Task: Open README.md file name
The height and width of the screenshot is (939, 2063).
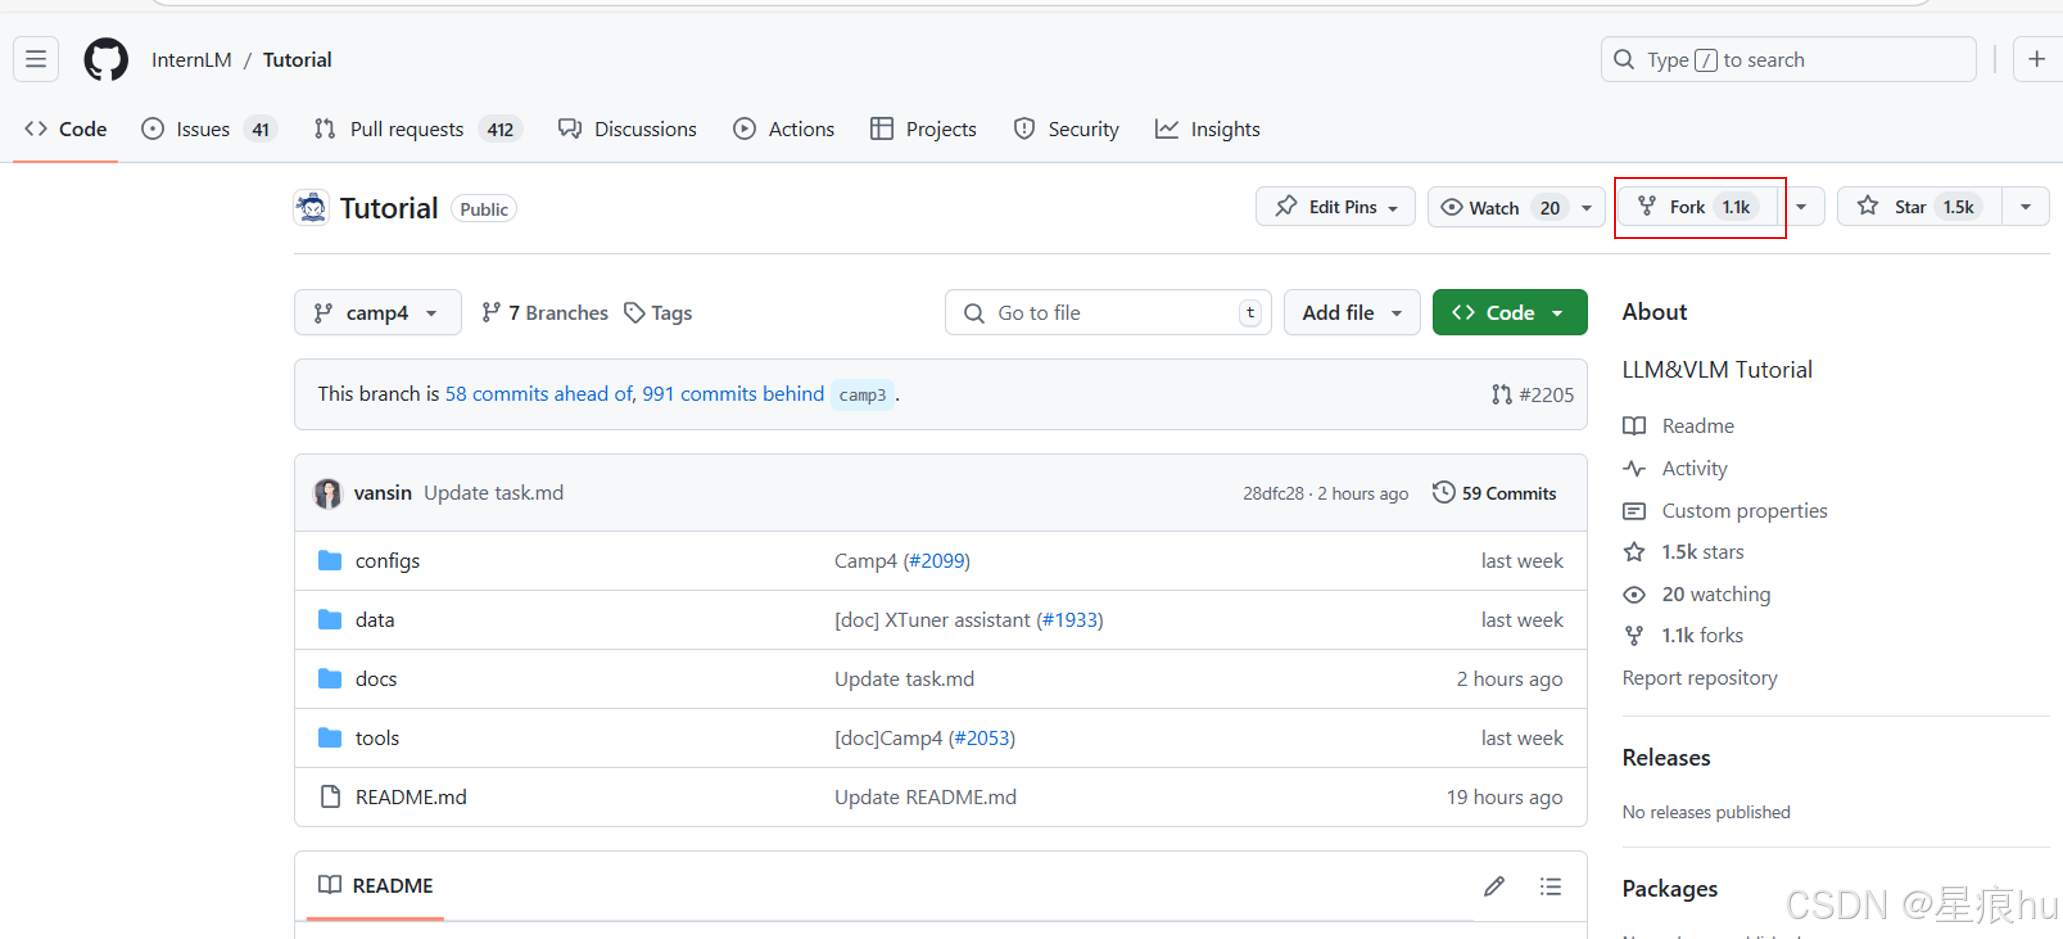Action: pos(411,796)
